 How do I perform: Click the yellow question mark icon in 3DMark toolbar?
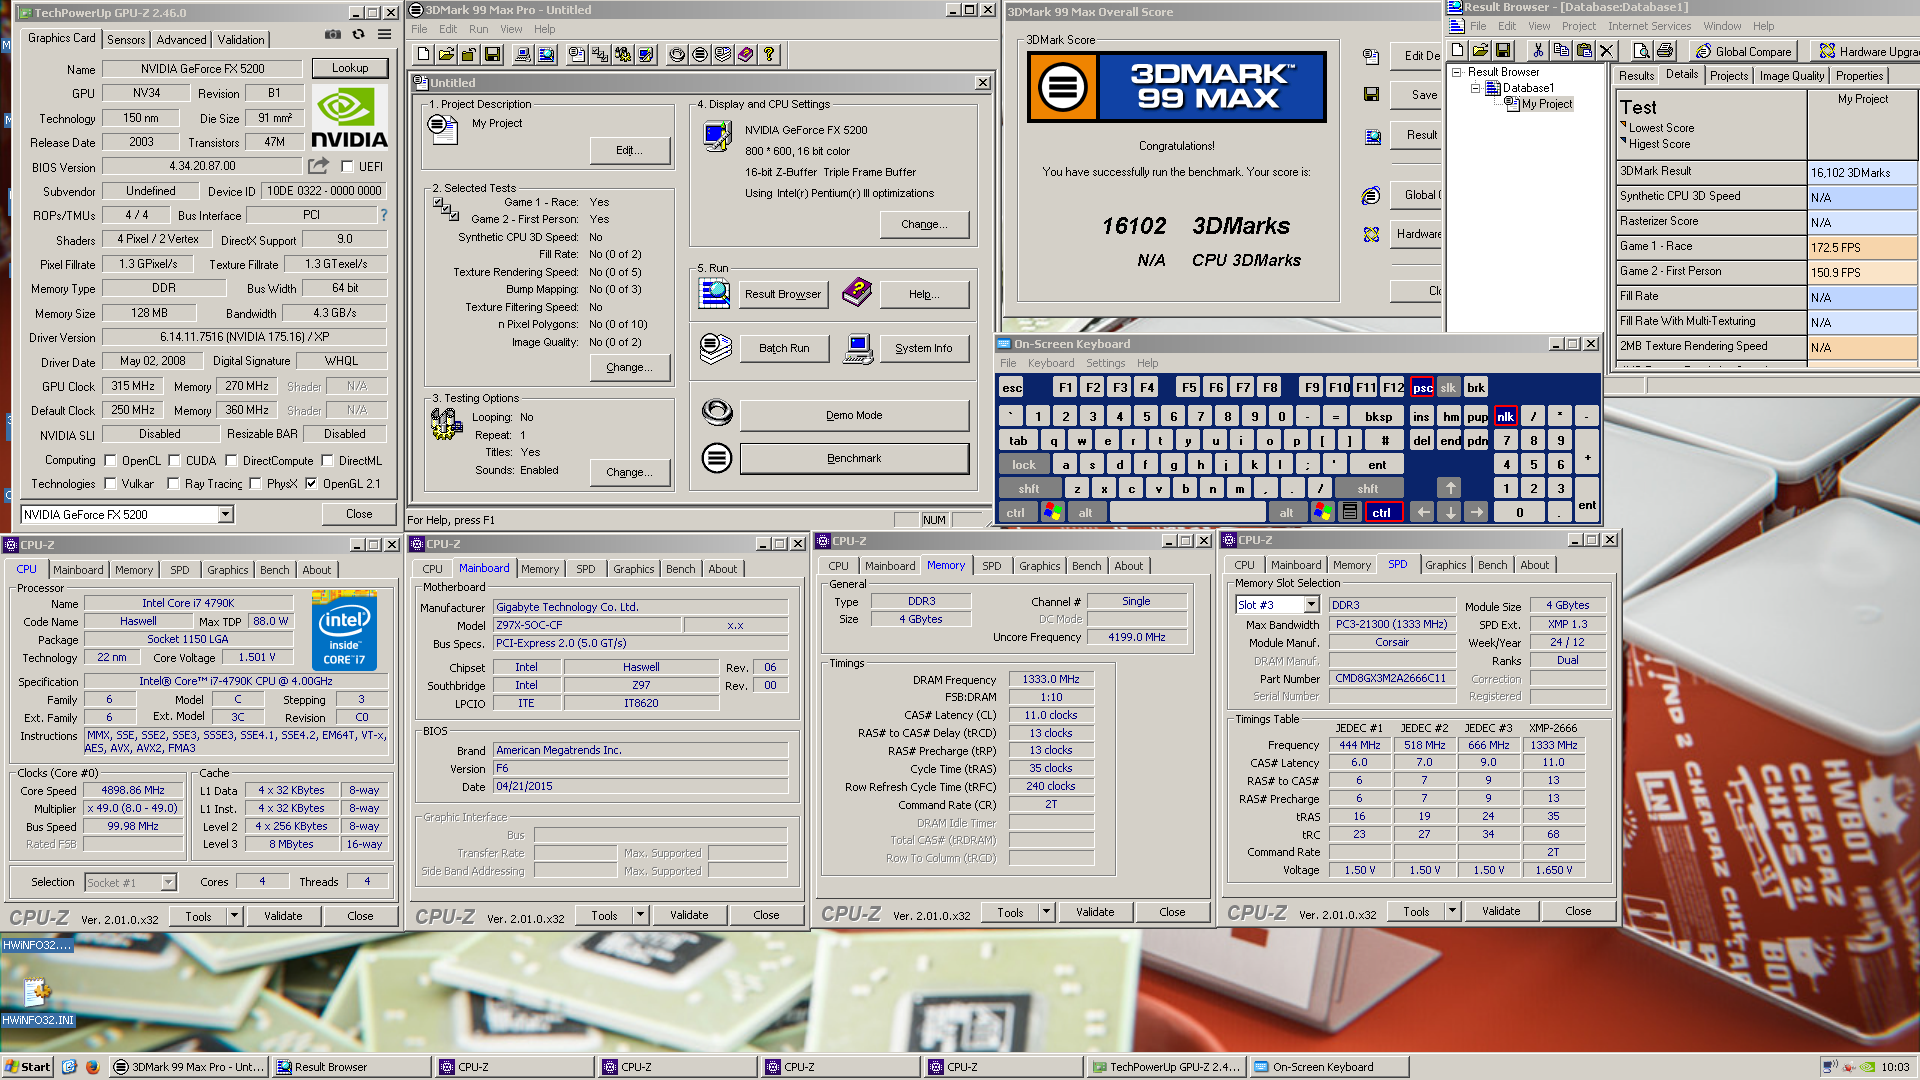(x=769, y=54)
